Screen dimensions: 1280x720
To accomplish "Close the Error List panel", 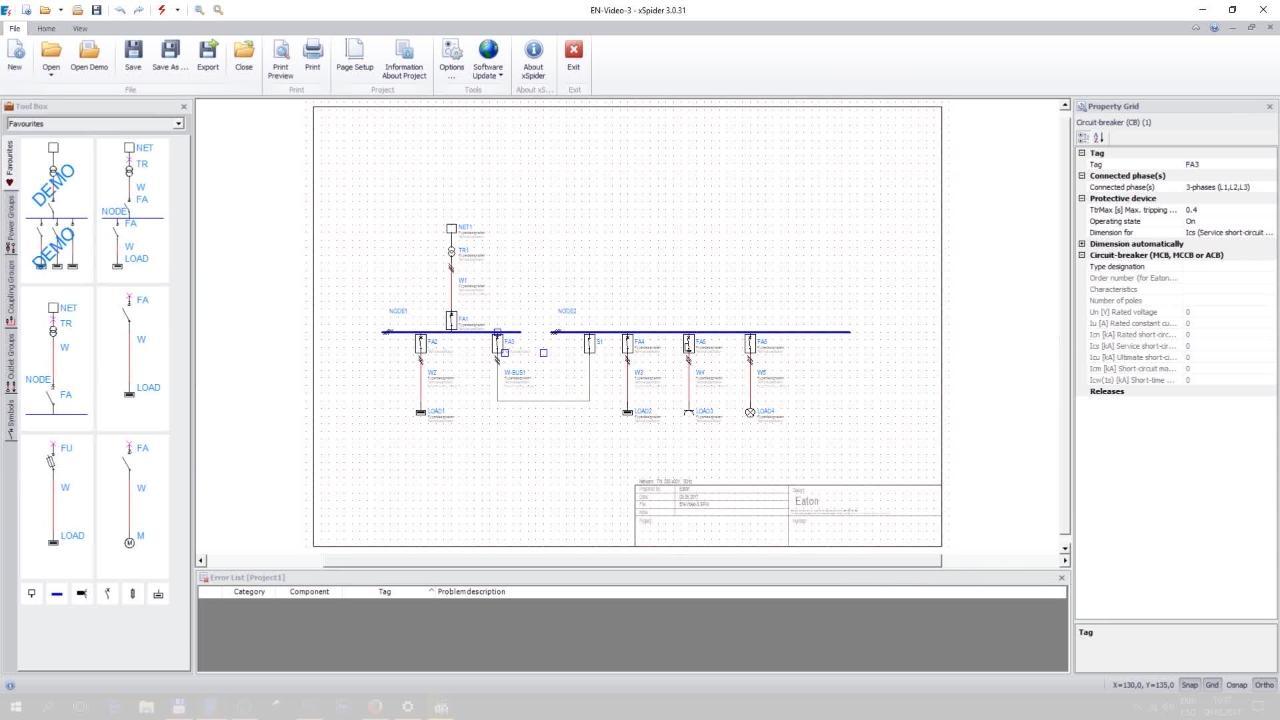I will pos(1061,577).
